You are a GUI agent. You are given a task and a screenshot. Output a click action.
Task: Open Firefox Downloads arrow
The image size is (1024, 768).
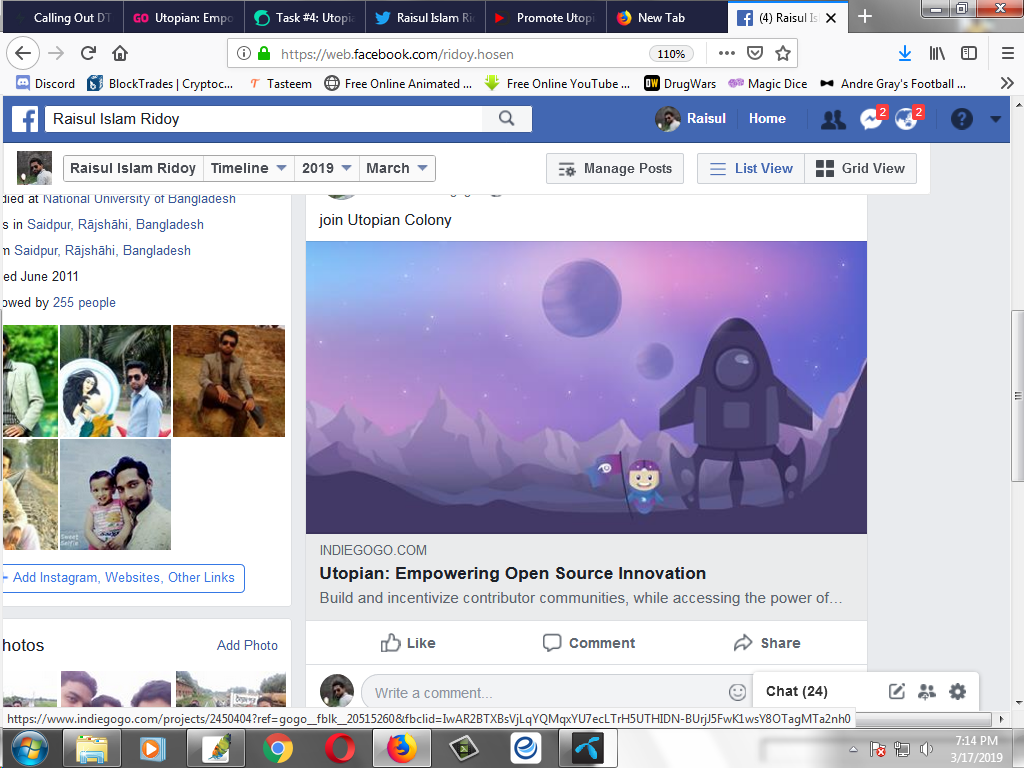904,54
